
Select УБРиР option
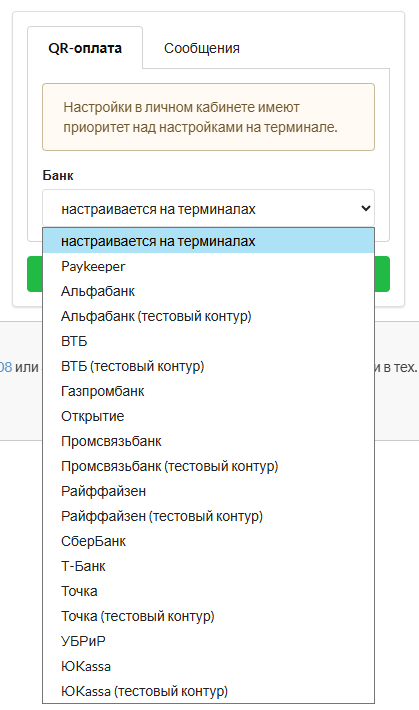coord(208,641)
